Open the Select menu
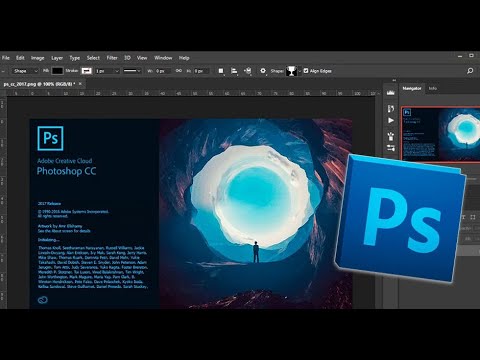Image resolution: width=480 pixels, height=360 pixels. click(93, 58)
